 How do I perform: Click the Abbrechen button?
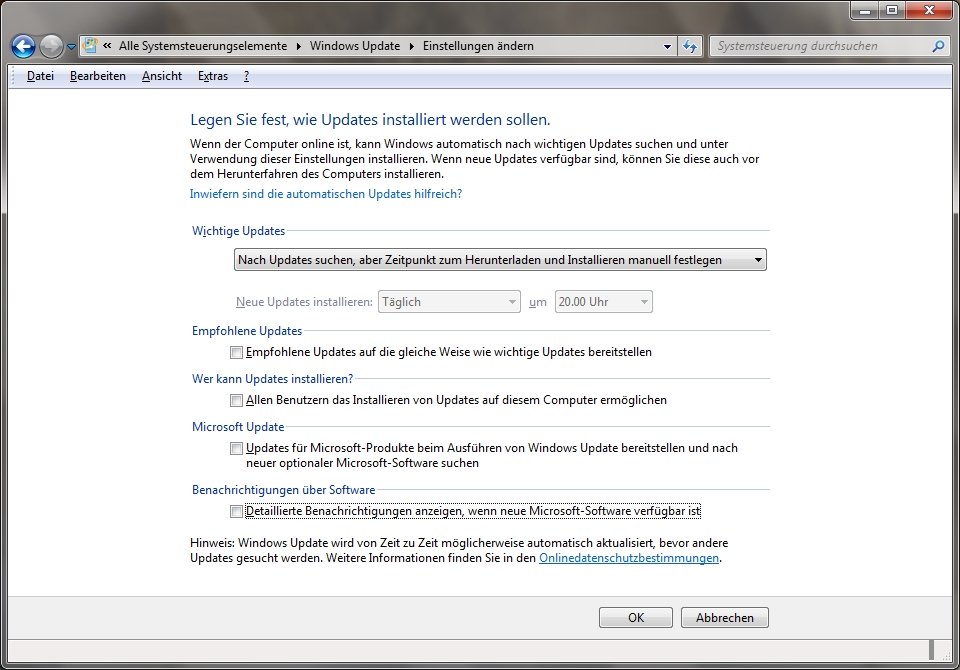[724, 617]
